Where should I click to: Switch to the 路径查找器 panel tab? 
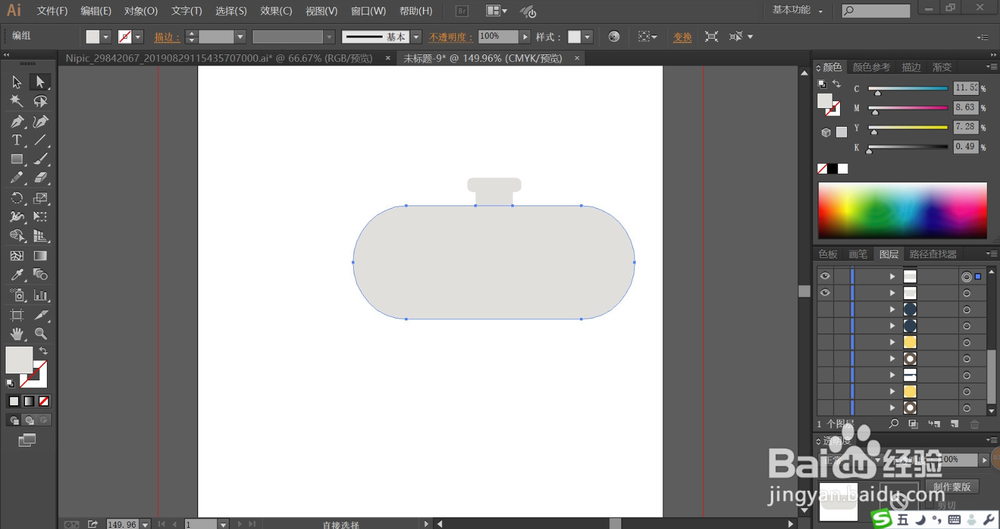933,254
